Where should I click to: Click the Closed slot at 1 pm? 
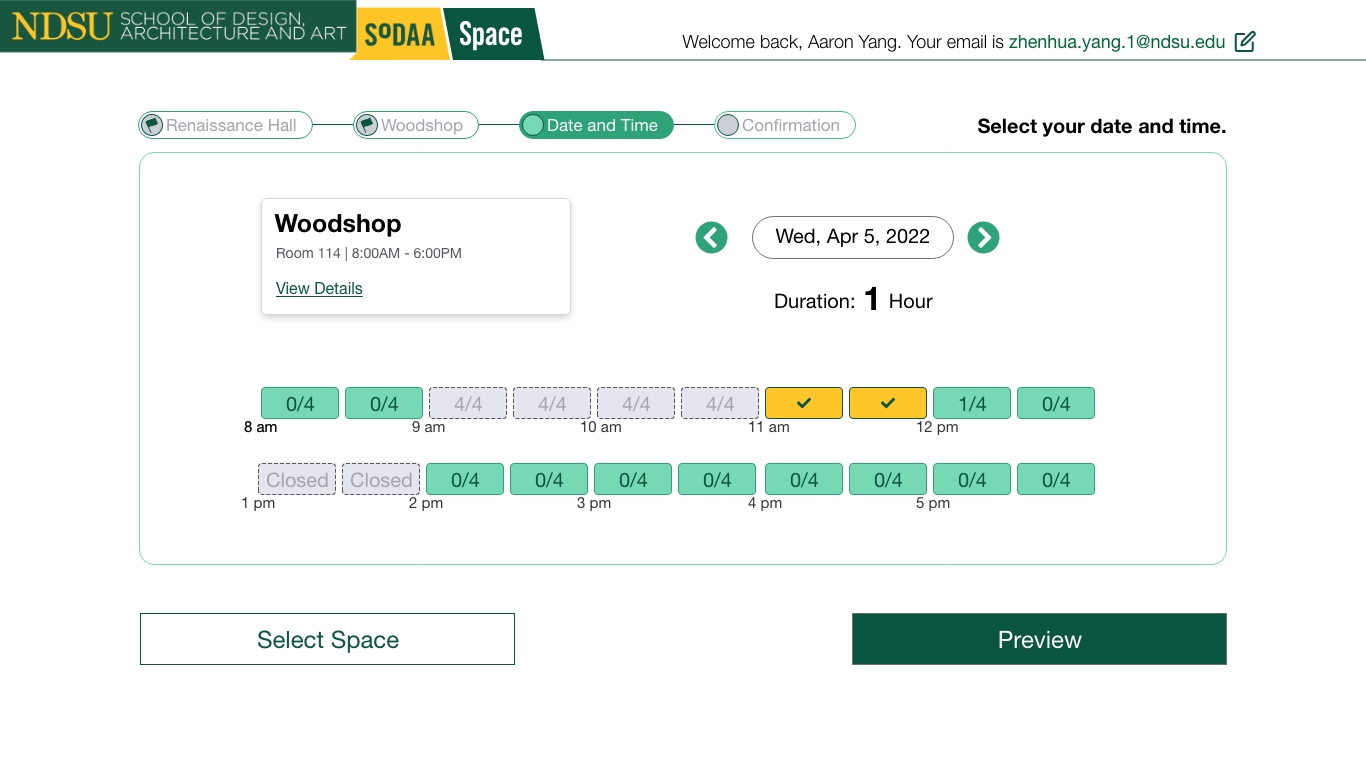297,479
